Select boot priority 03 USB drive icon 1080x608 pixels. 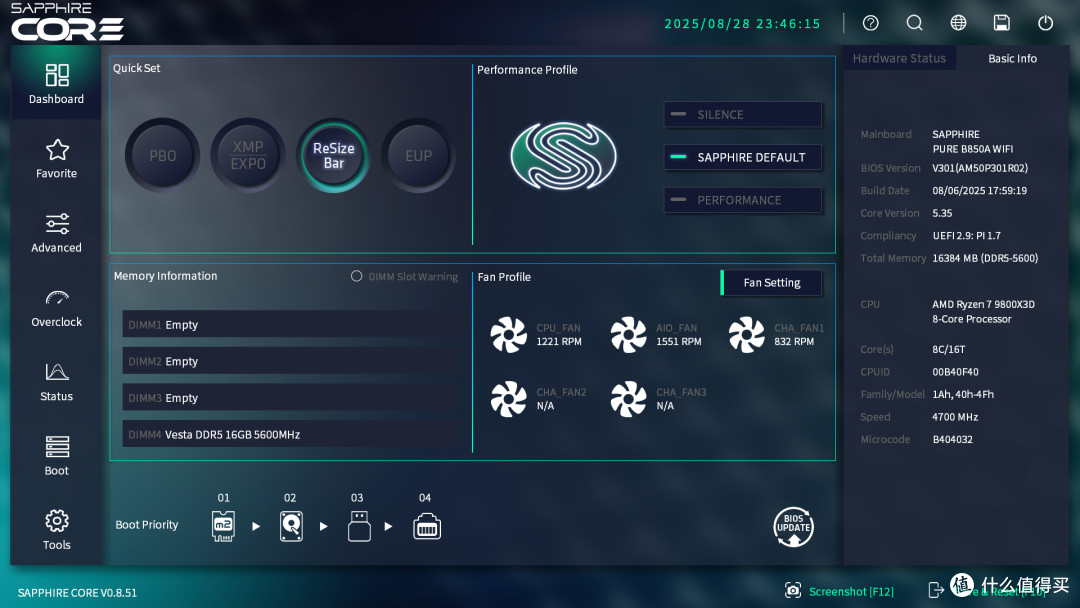(359, 526)
